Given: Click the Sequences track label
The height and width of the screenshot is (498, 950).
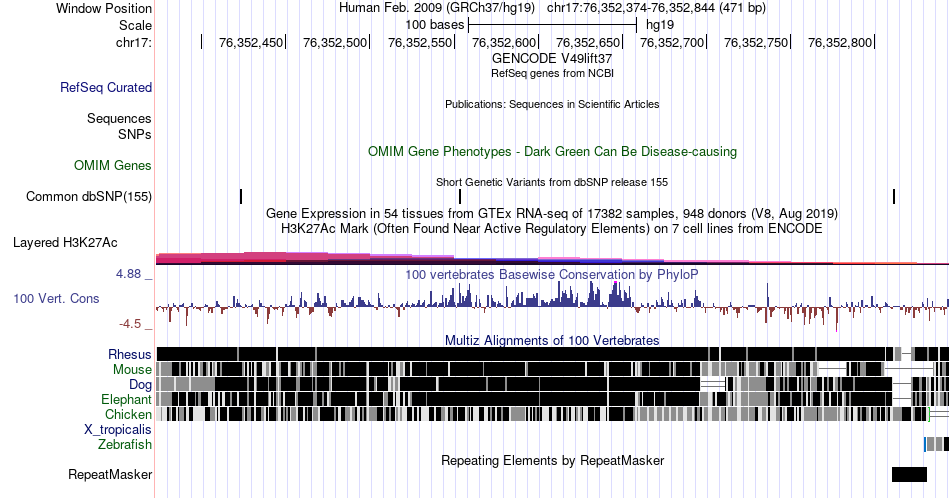Looking at the screenshot, I should 119,118.
